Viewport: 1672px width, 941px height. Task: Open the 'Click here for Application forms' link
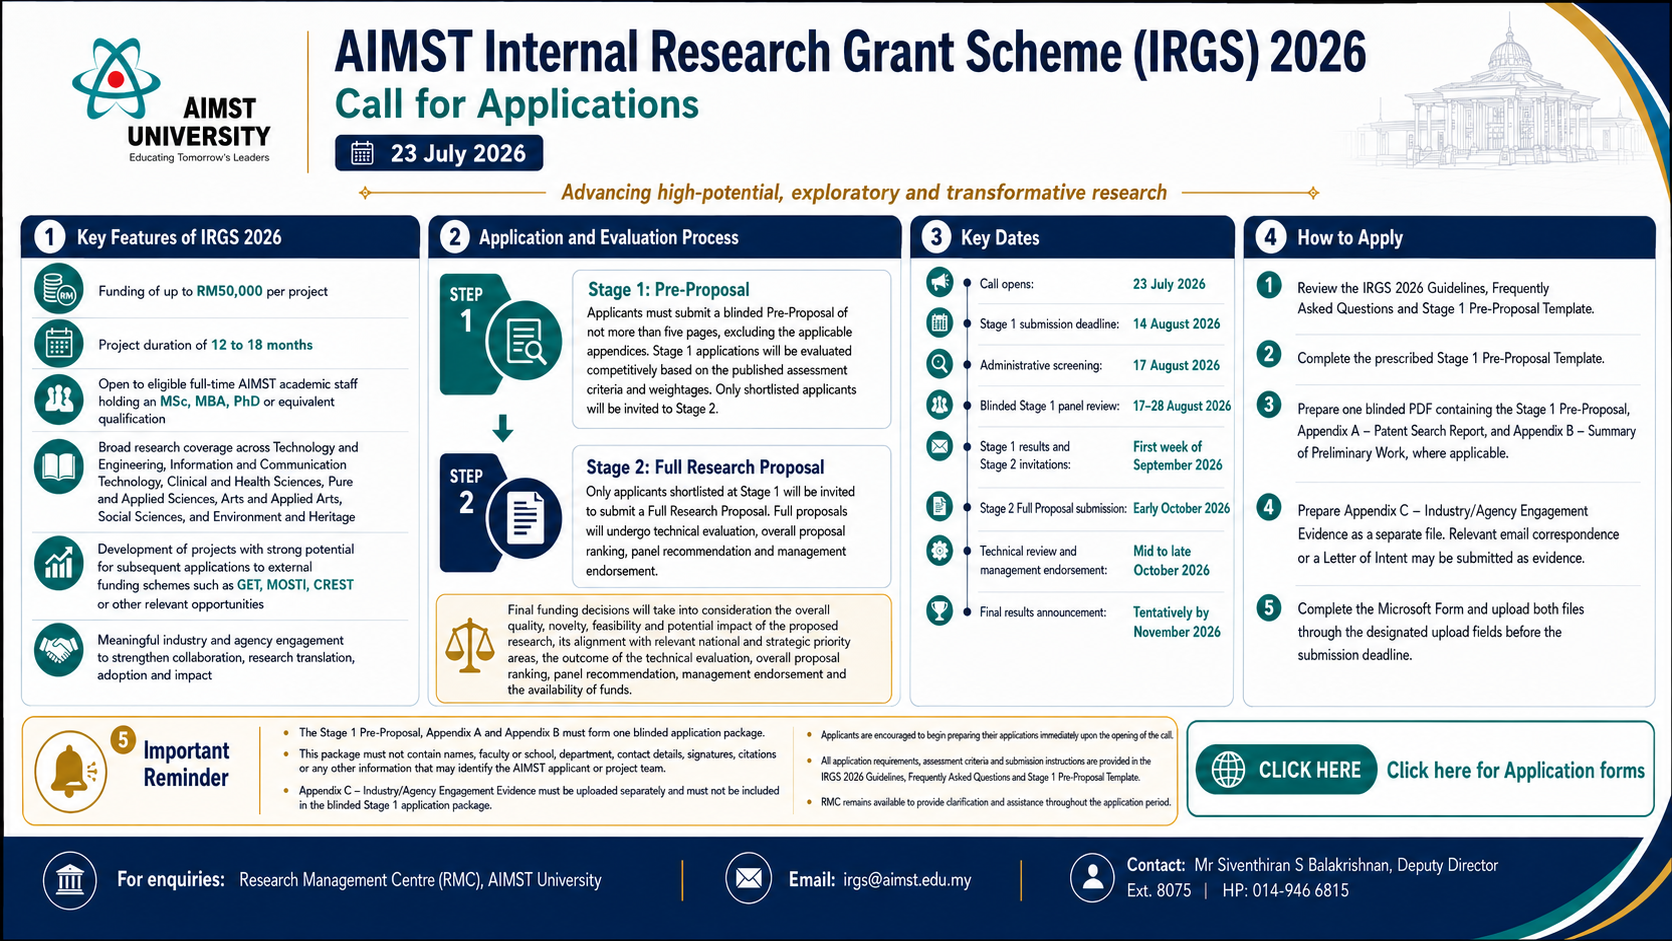point(1515,770)
